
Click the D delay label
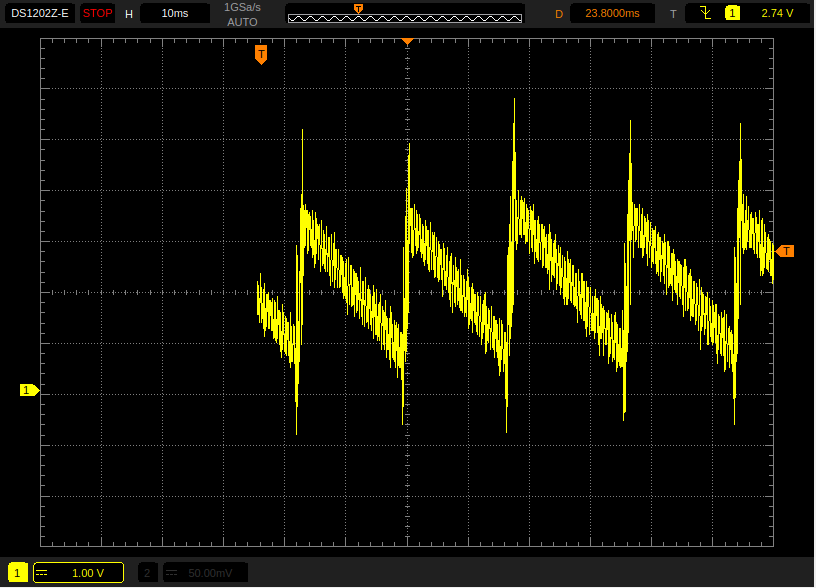(x=559, y=14)
